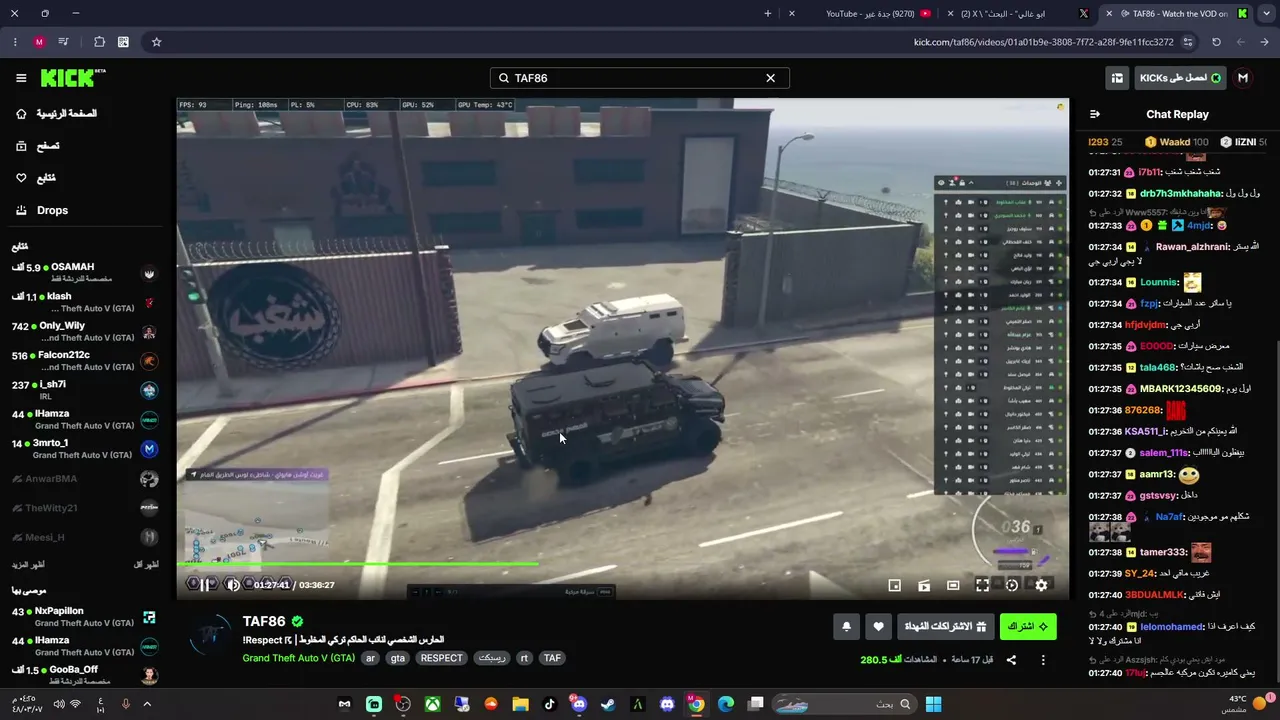Open the home page from the sidebar
Viewport: 1280px width, 720px height.
coord(56,114)
